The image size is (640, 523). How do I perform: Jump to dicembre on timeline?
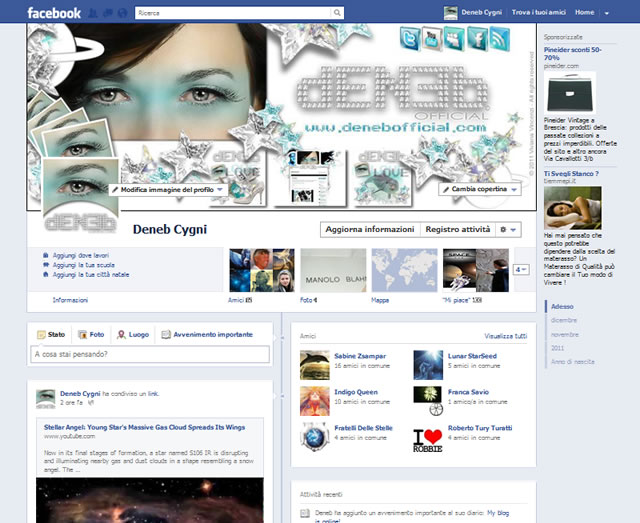click(x=564, y=320)
